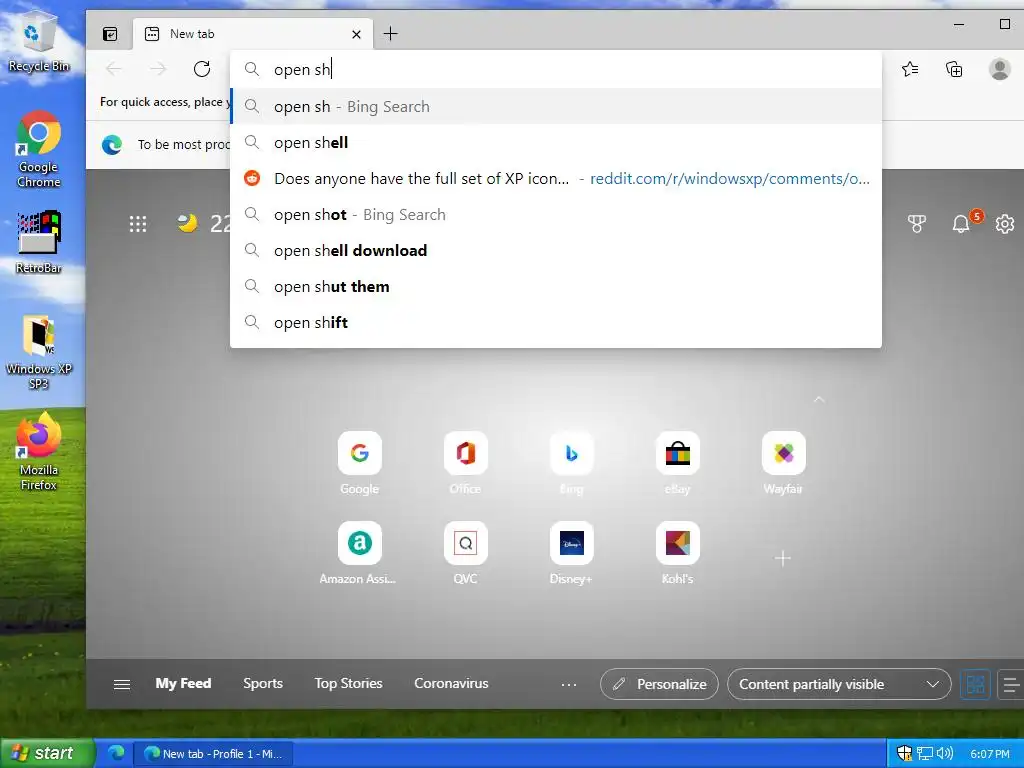
Task: Add a new browser tab
Action: (391, 34)
